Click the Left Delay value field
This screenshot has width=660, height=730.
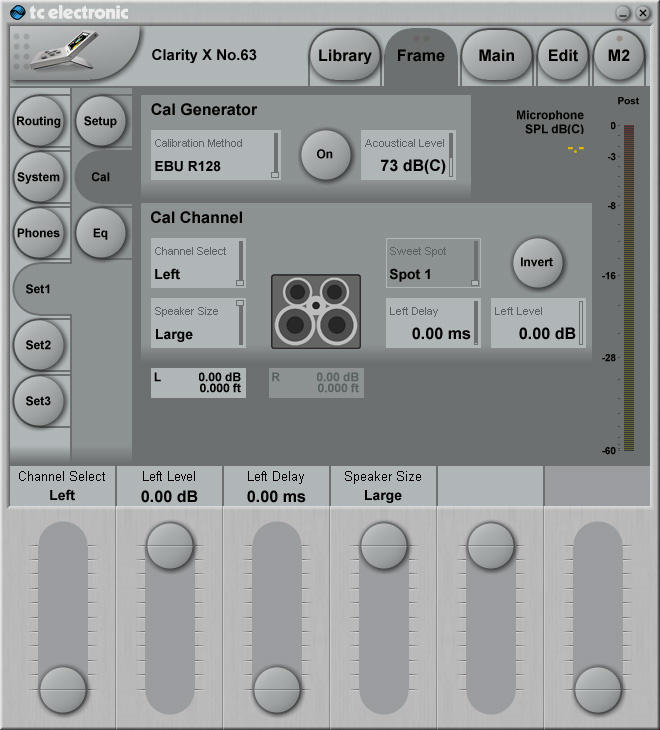433,323
